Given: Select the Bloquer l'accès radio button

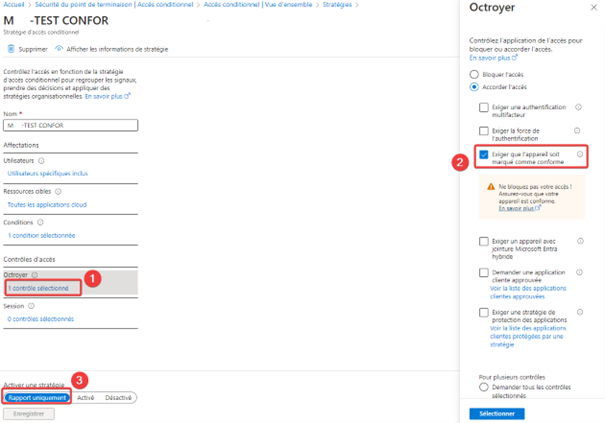Looking at the screenshot, I should pyautogui.click(x=474, y=74).
